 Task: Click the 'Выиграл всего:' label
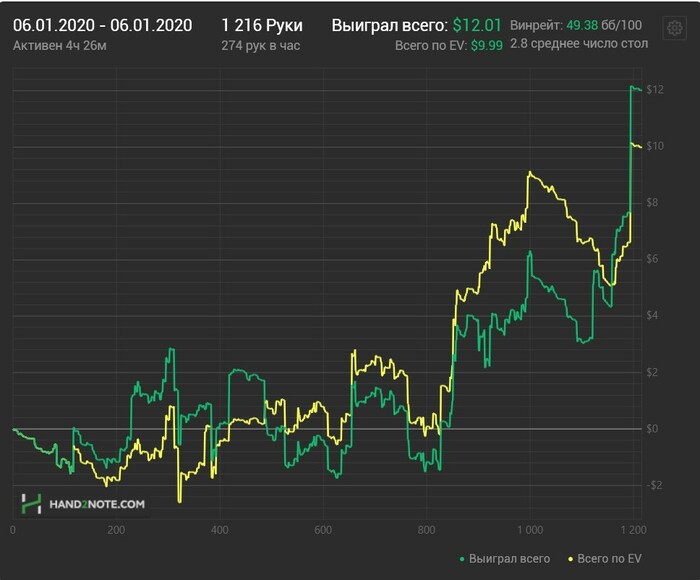click(x=389, y=26)
